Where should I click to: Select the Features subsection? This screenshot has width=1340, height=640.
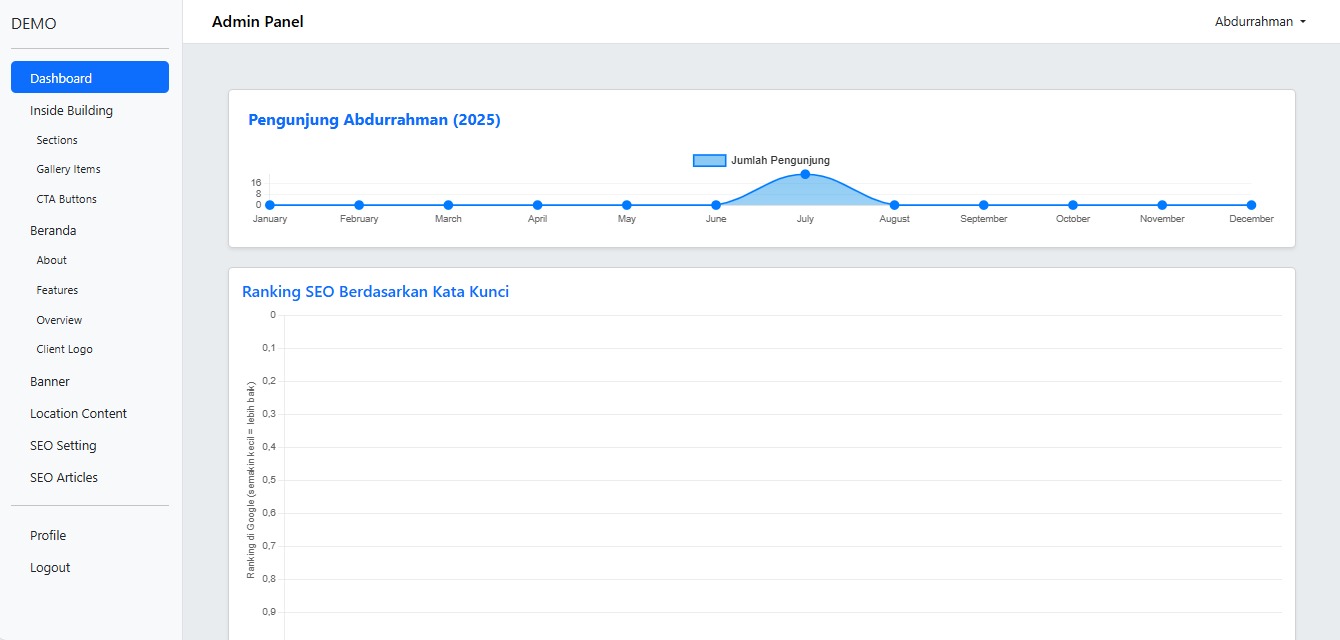coord(57,290)
